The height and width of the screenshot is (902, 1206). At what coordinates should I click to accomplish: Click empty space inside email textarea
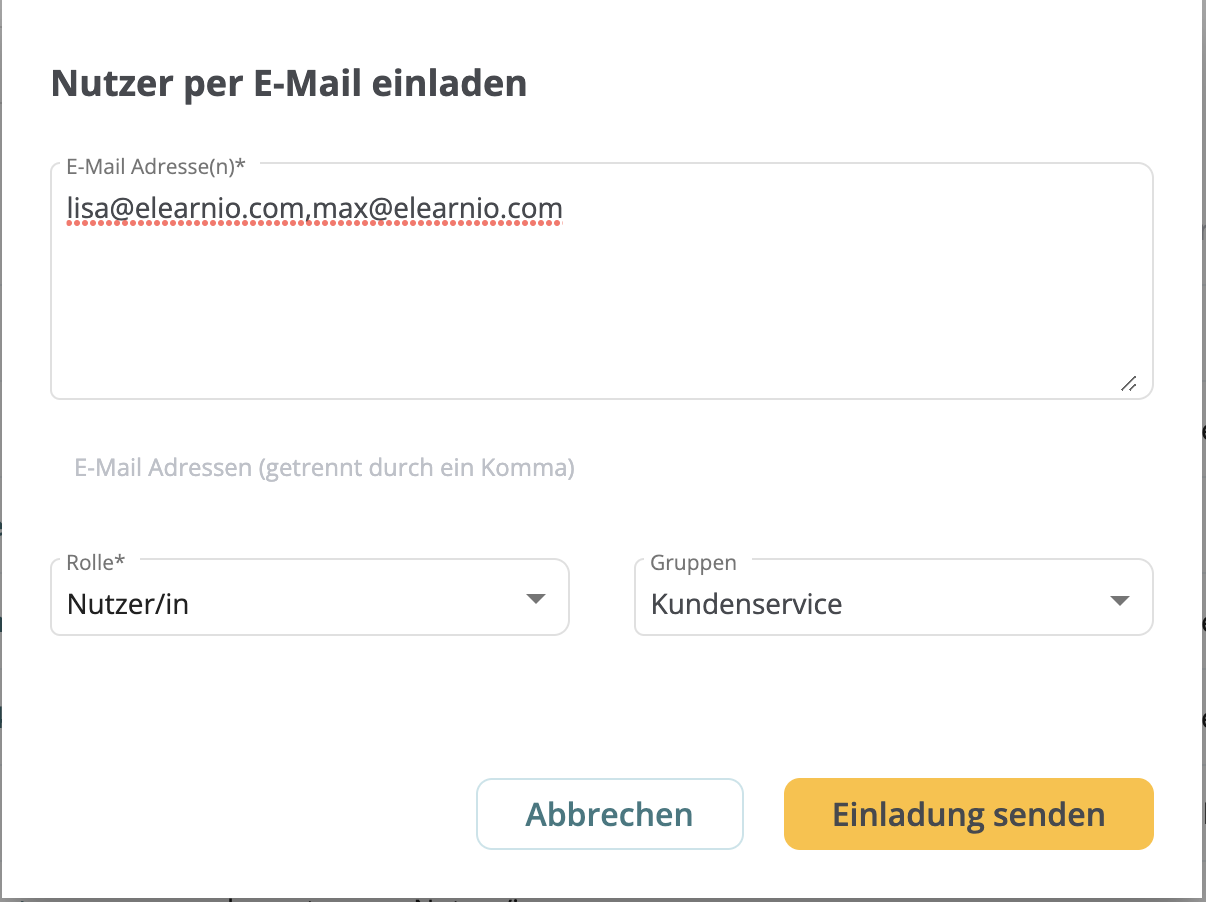pos(600,310)
